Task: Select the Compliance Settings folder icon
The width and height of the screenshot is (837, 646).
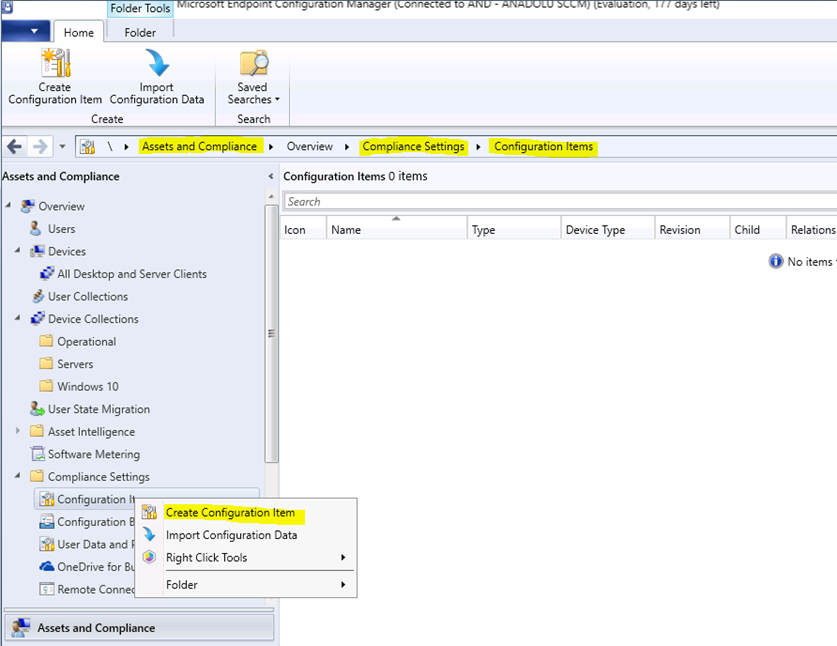Action: point(37,476)
